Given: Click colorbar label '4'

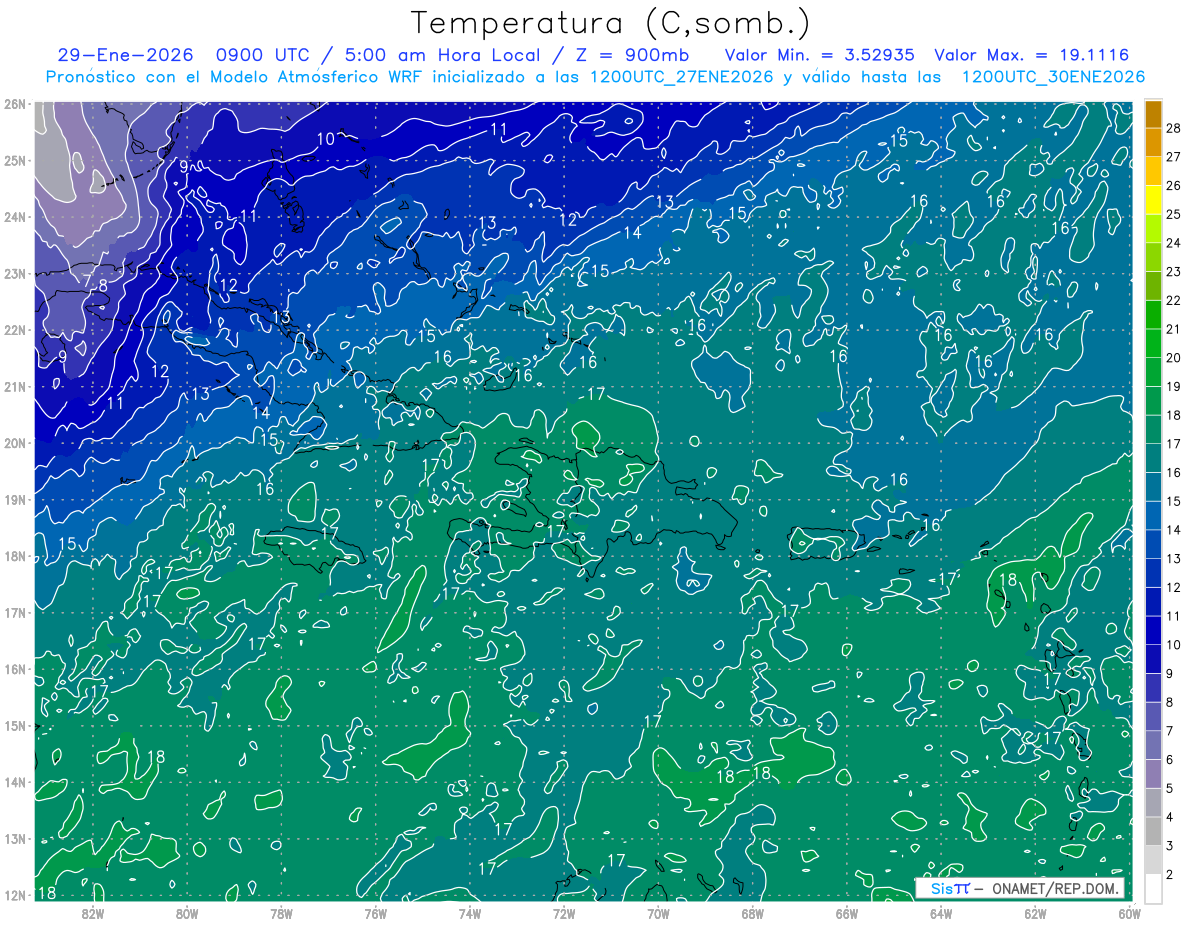Looking at the screenshot, I should [1169, 817].
